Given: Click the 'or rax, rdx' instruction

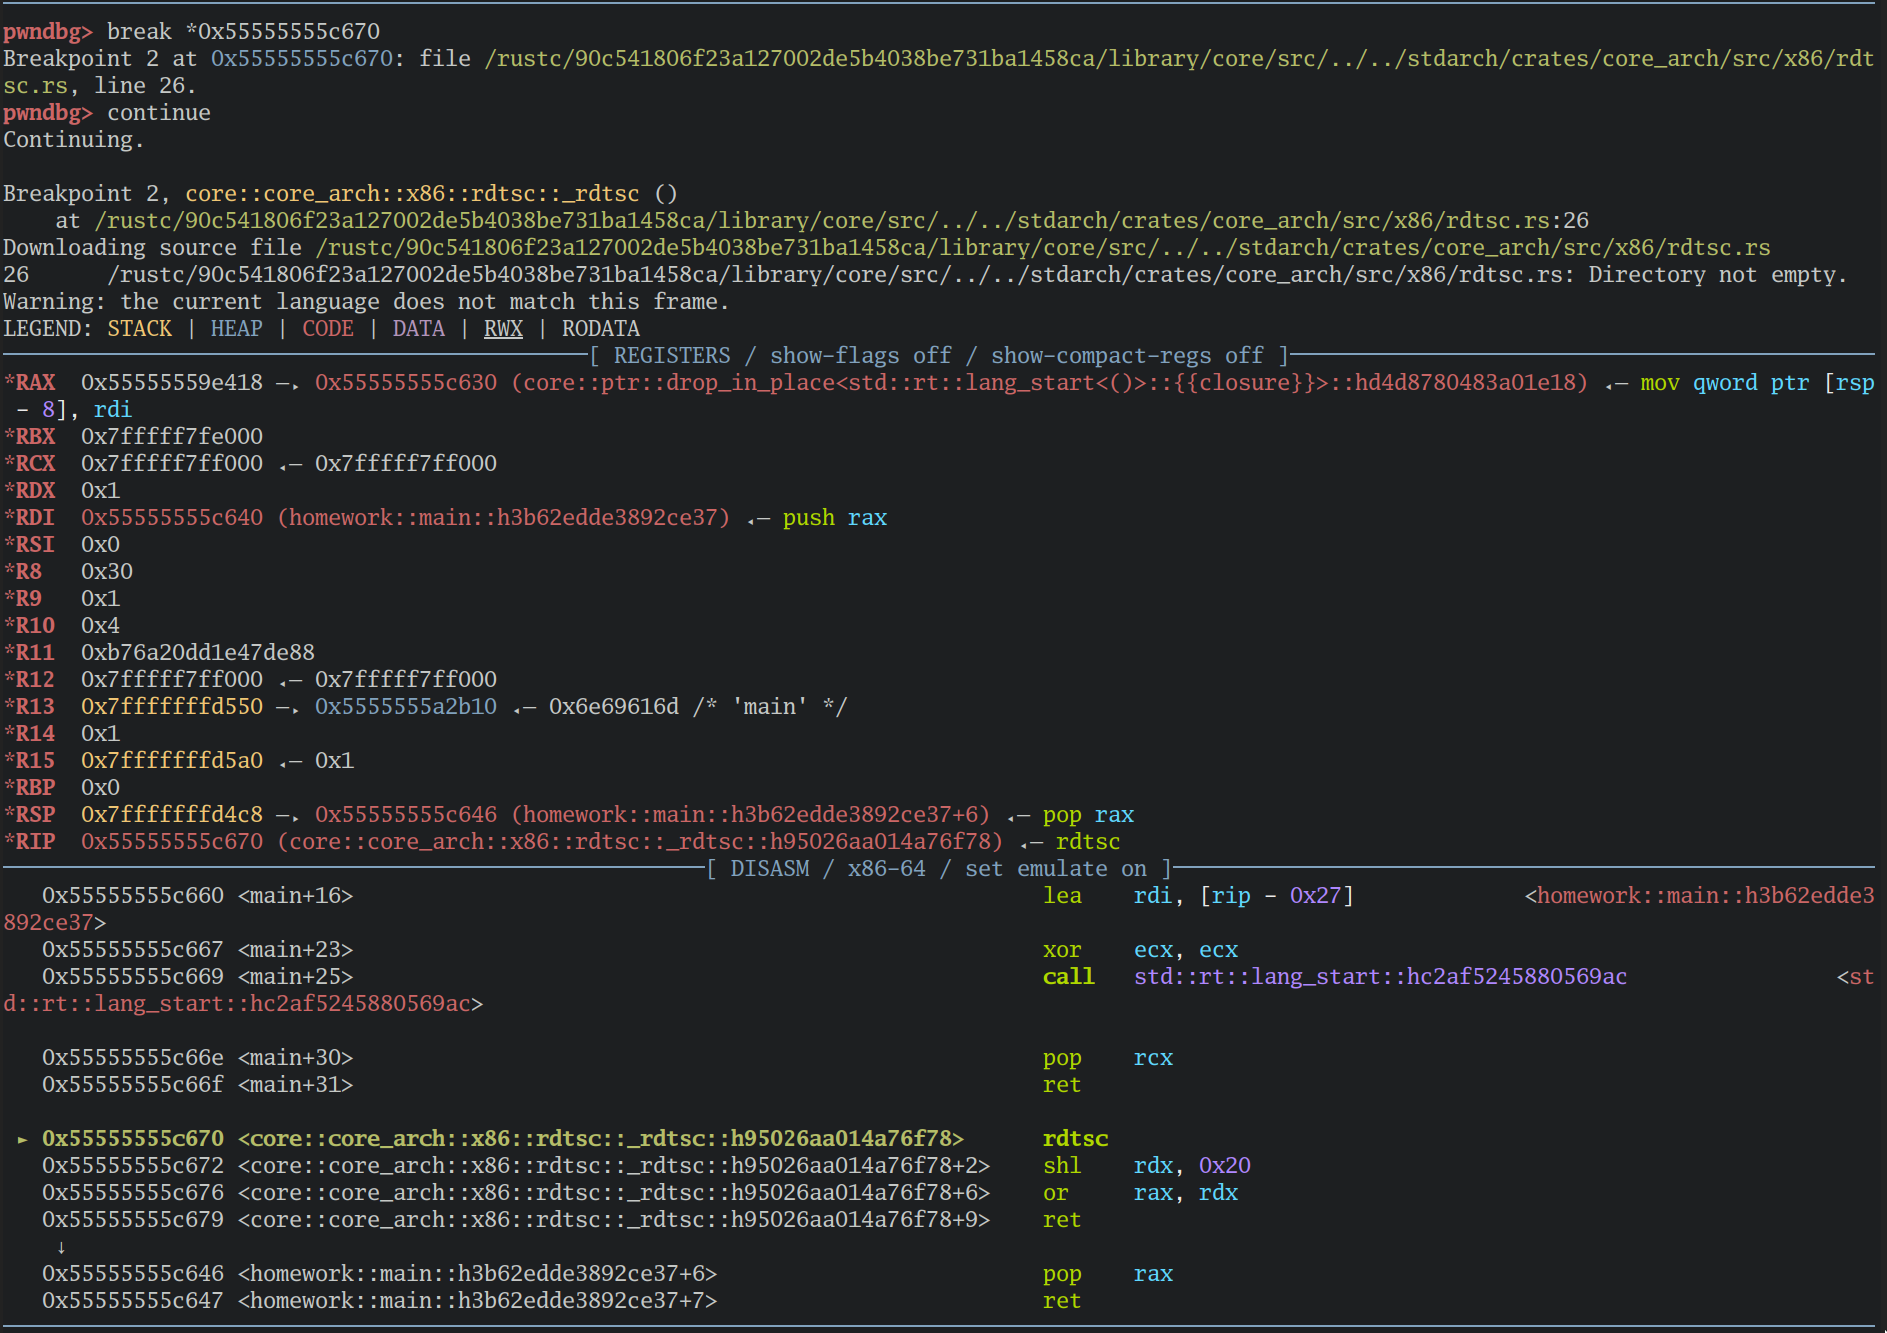Looking at the screenshot, I should click(x=1140, y=1192).
